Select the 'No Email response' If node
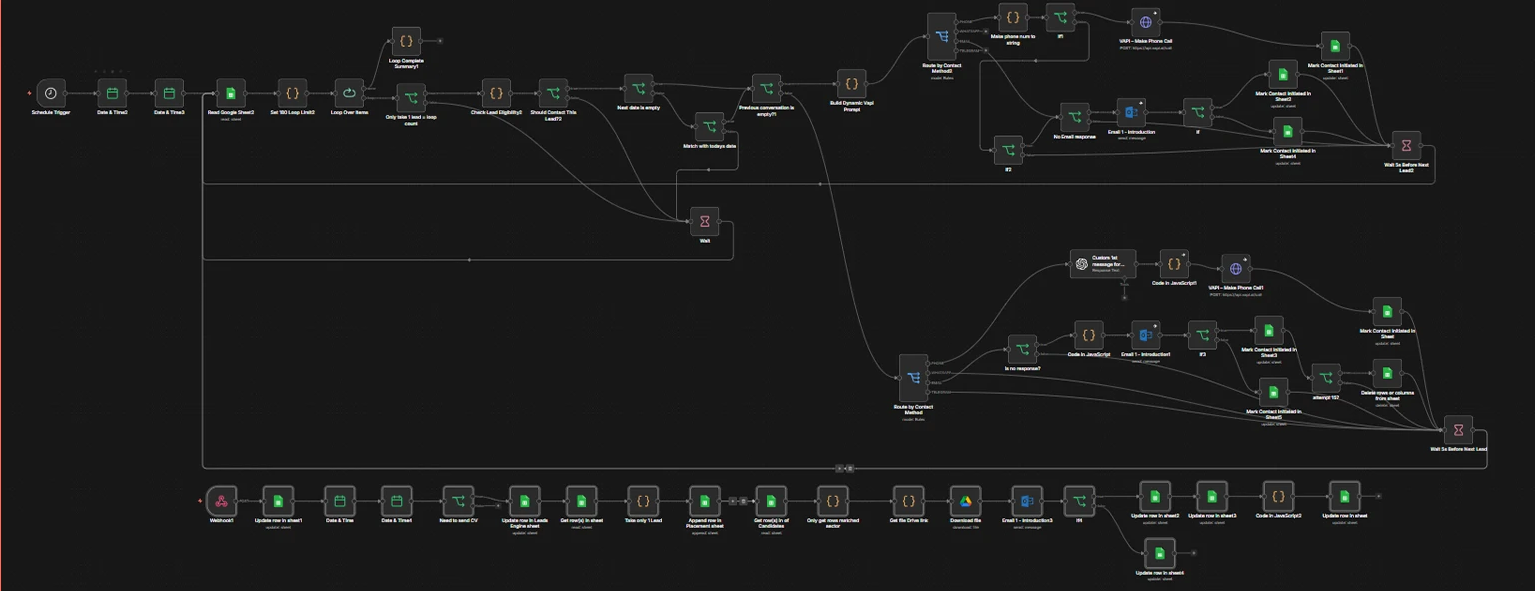 tap(1075, 116)
